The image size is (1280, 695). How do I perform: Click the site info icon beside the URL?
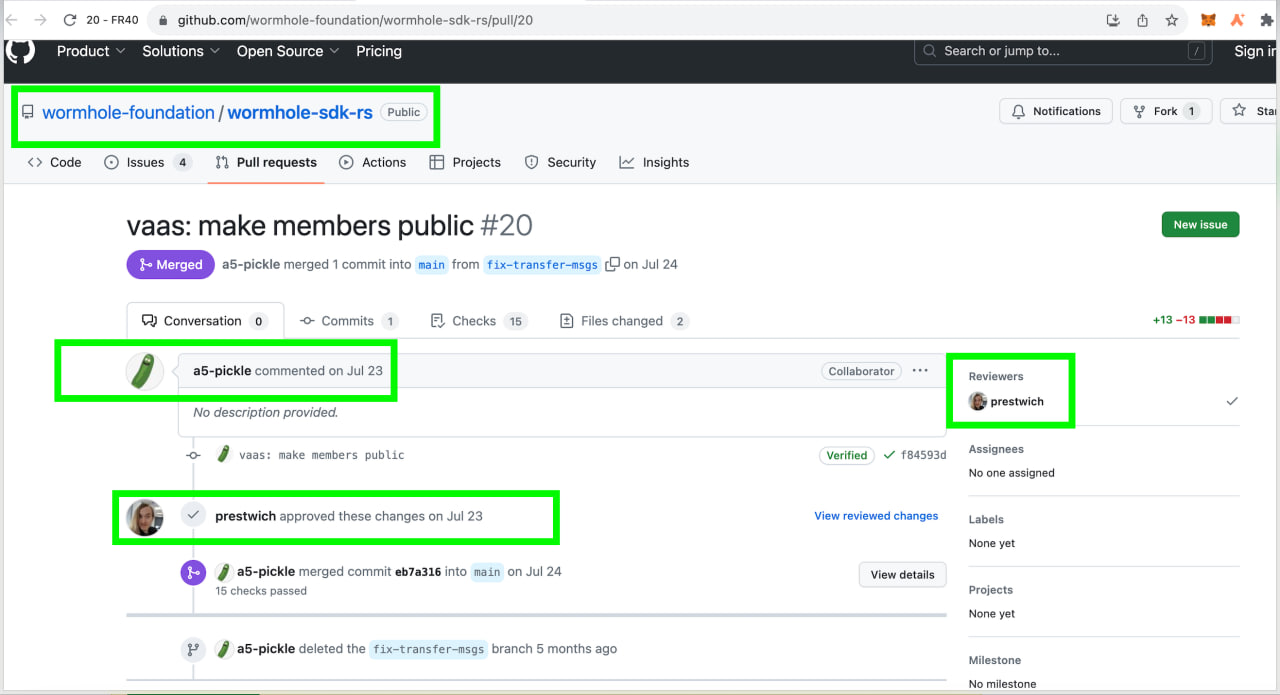click(x=162, y=20)
